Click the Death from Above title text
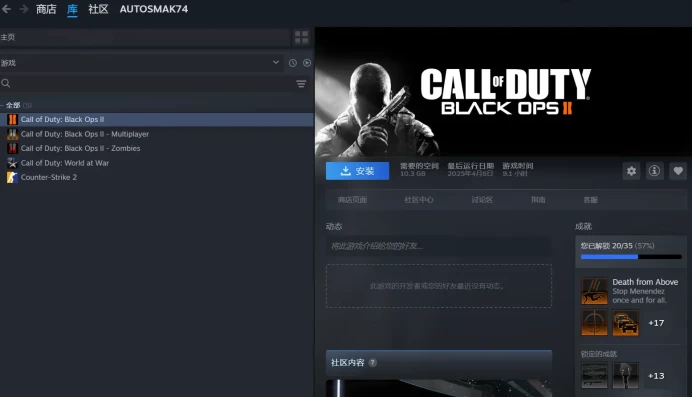 pos(645,282)
